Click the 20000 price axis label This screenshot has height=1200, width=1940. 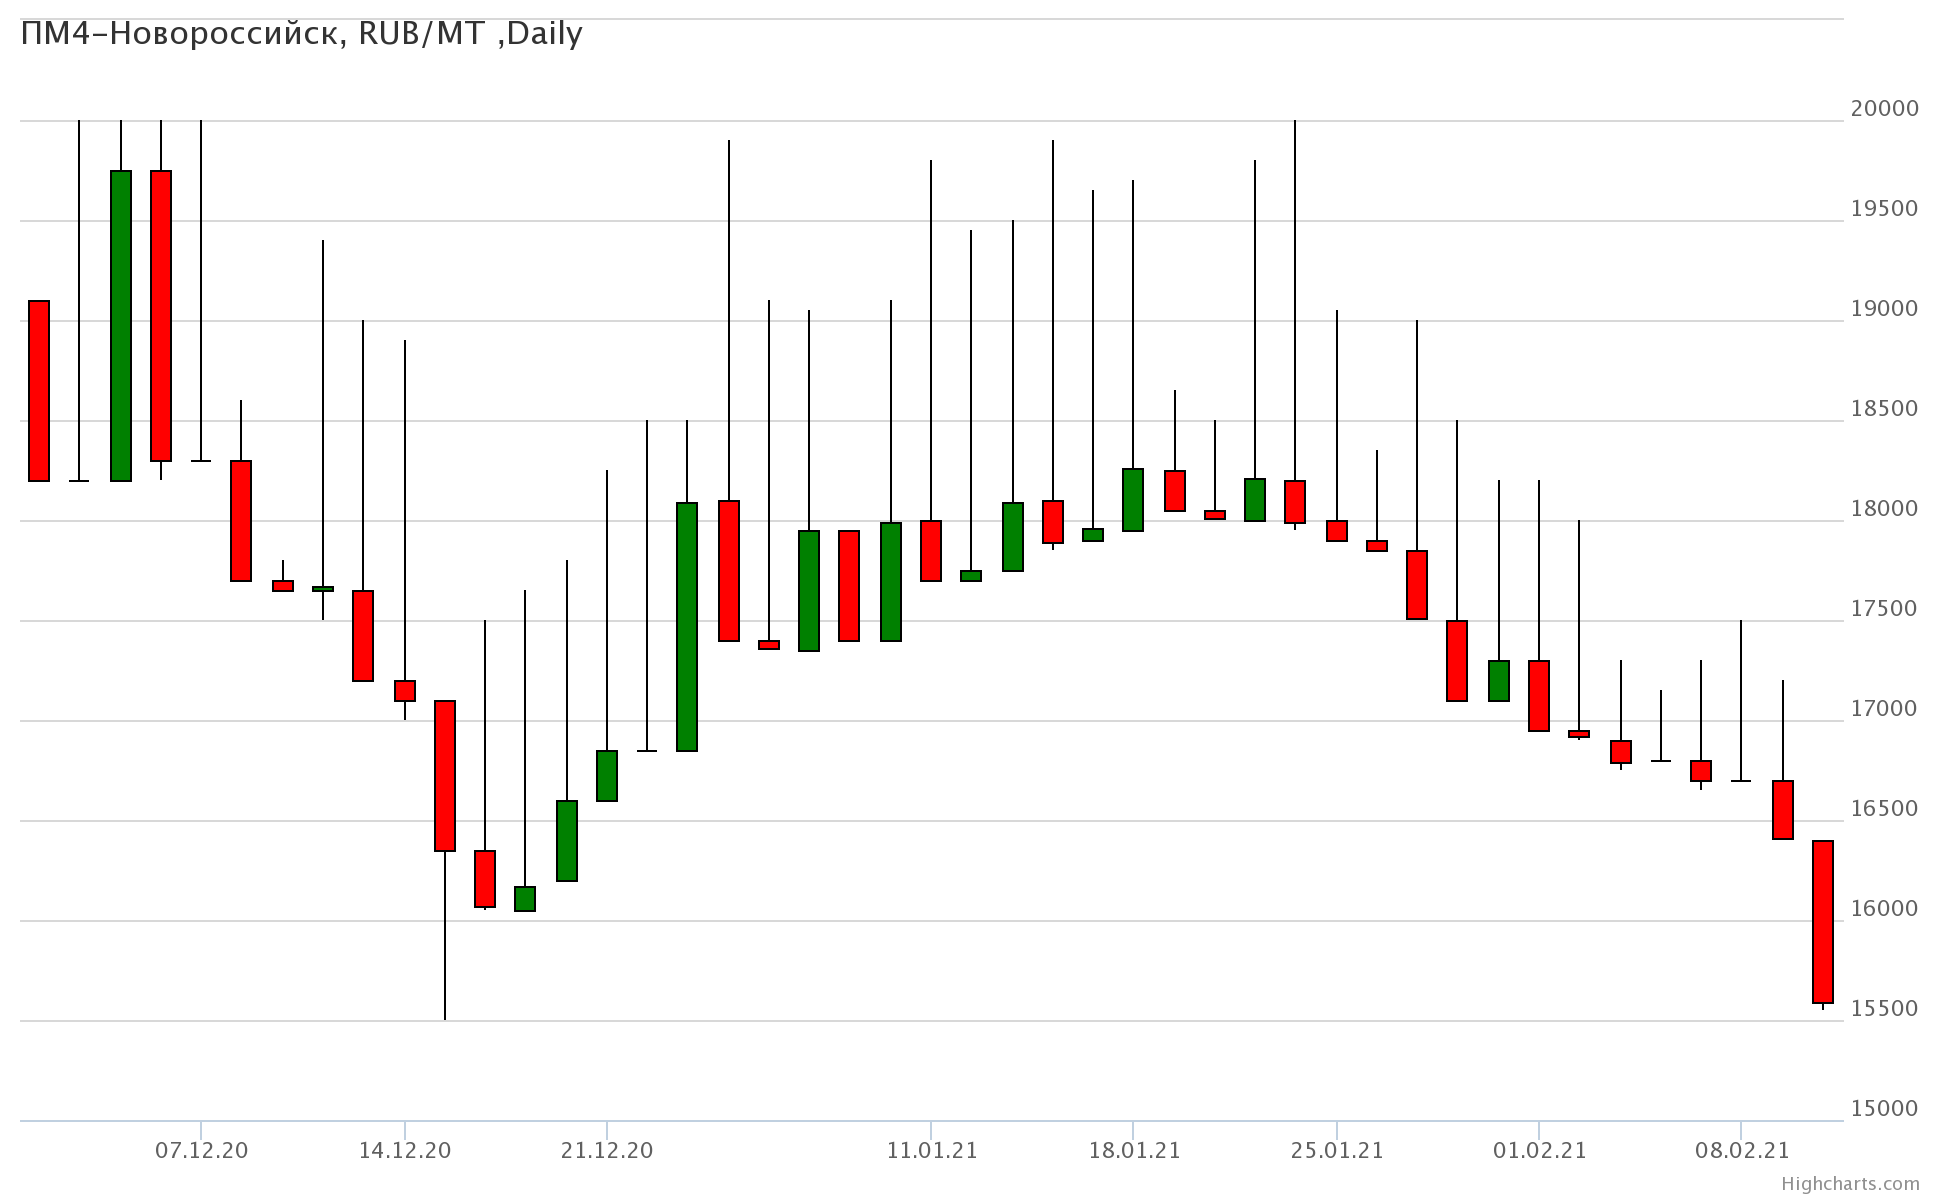[1884, 109]
